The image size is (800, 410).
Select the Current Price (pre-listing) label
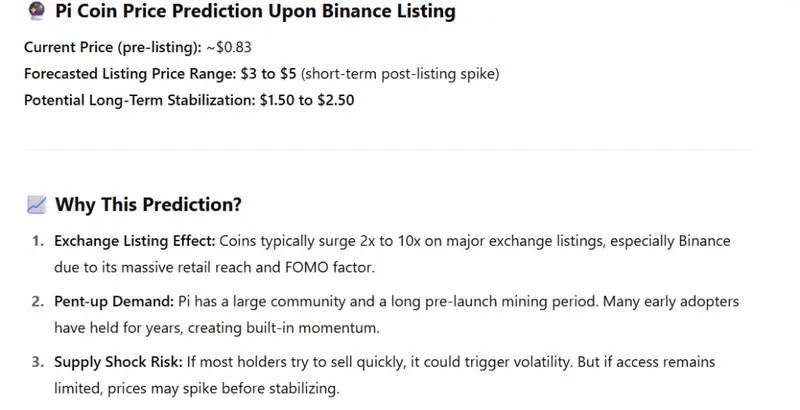click(113, 47)
